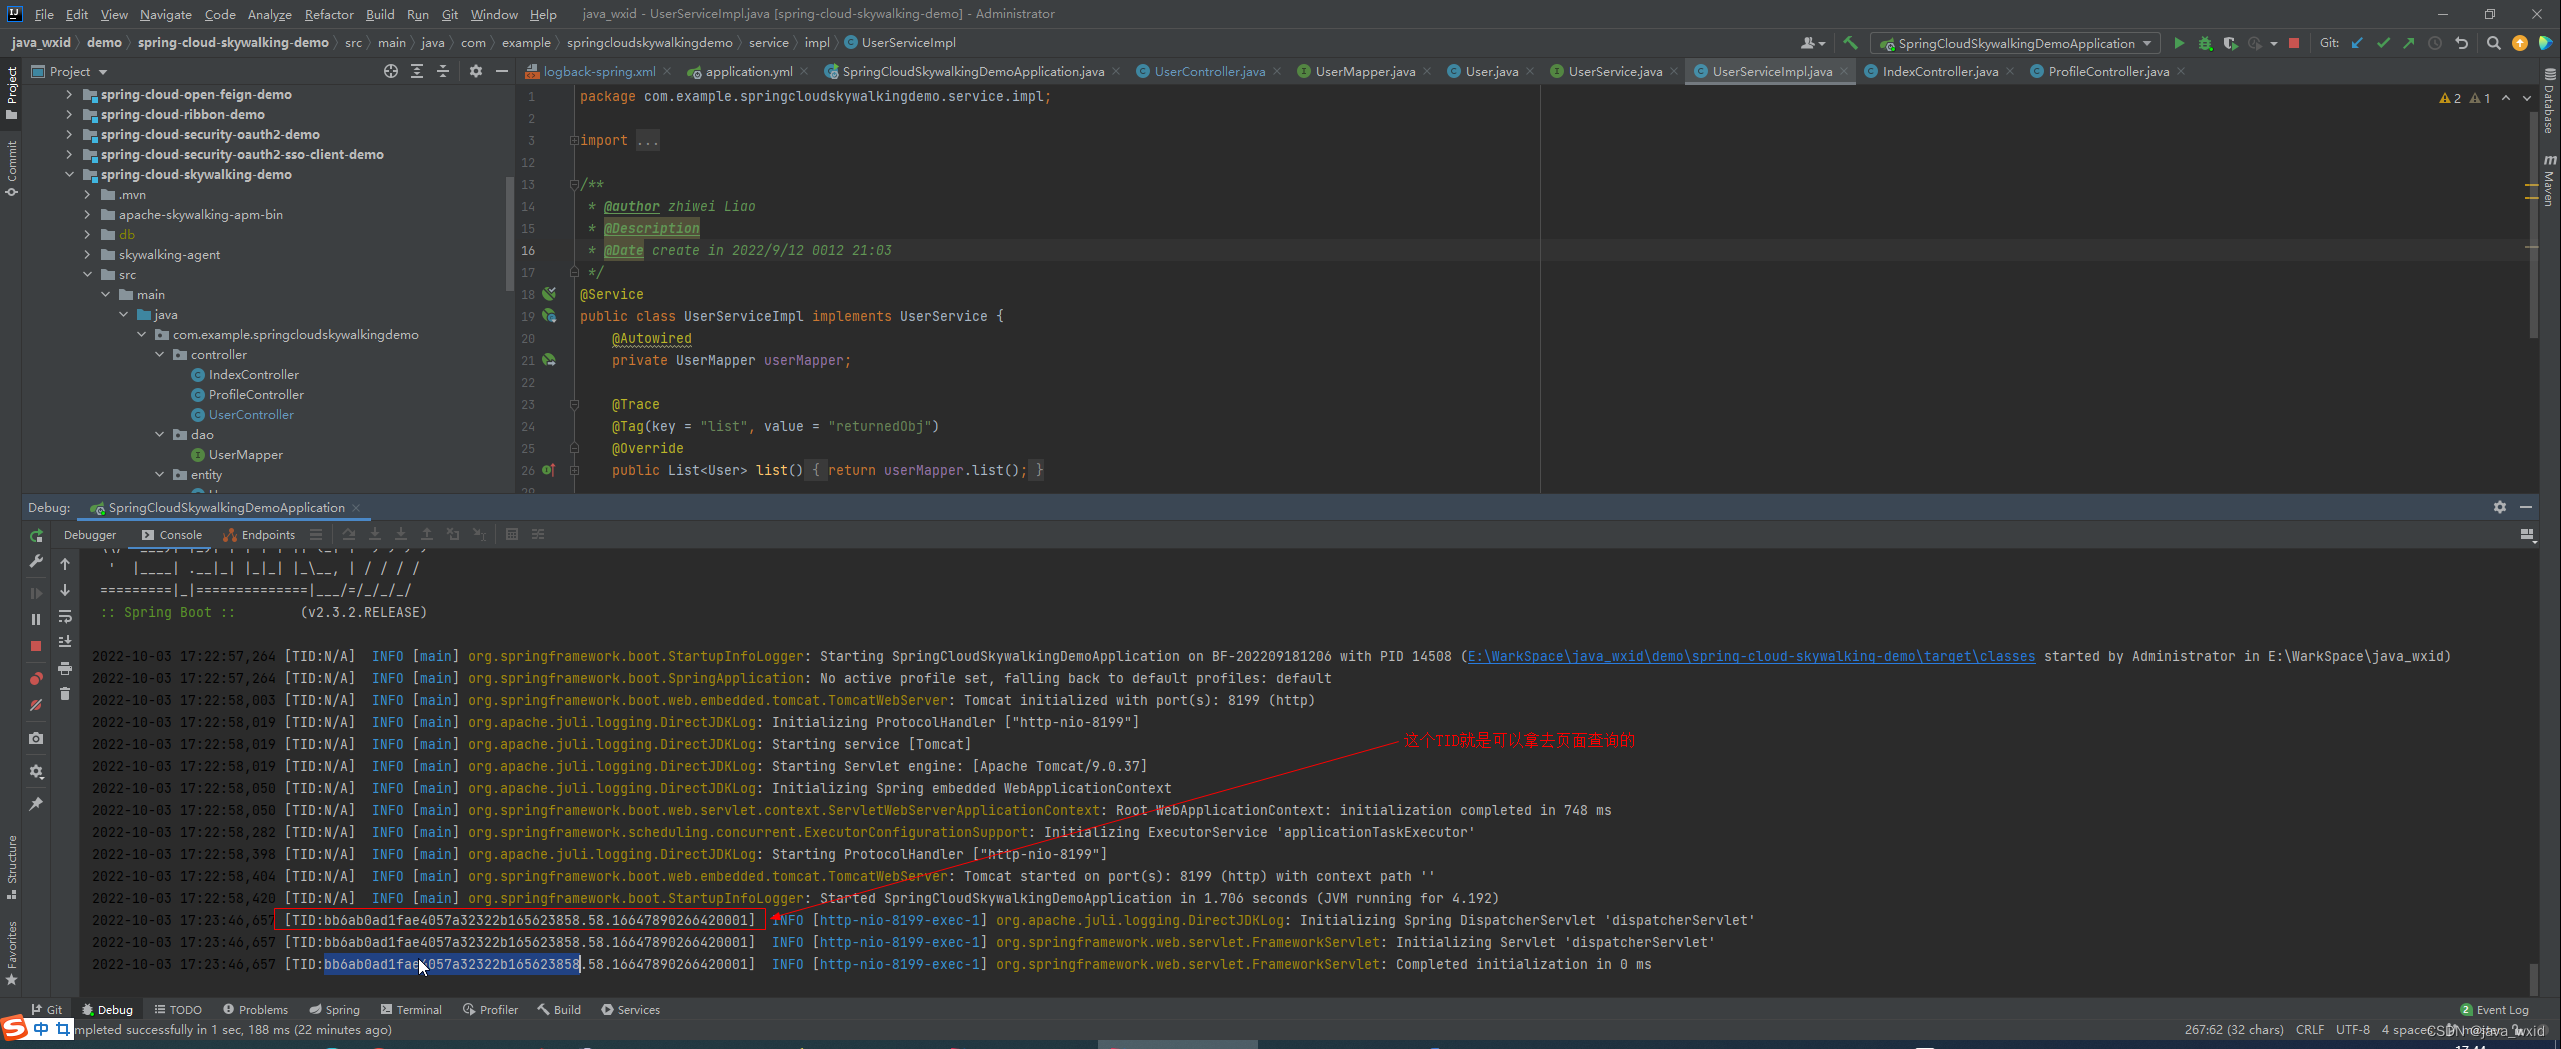
Task: Click the editor warnings indicator
Action: pos(2465,98)
